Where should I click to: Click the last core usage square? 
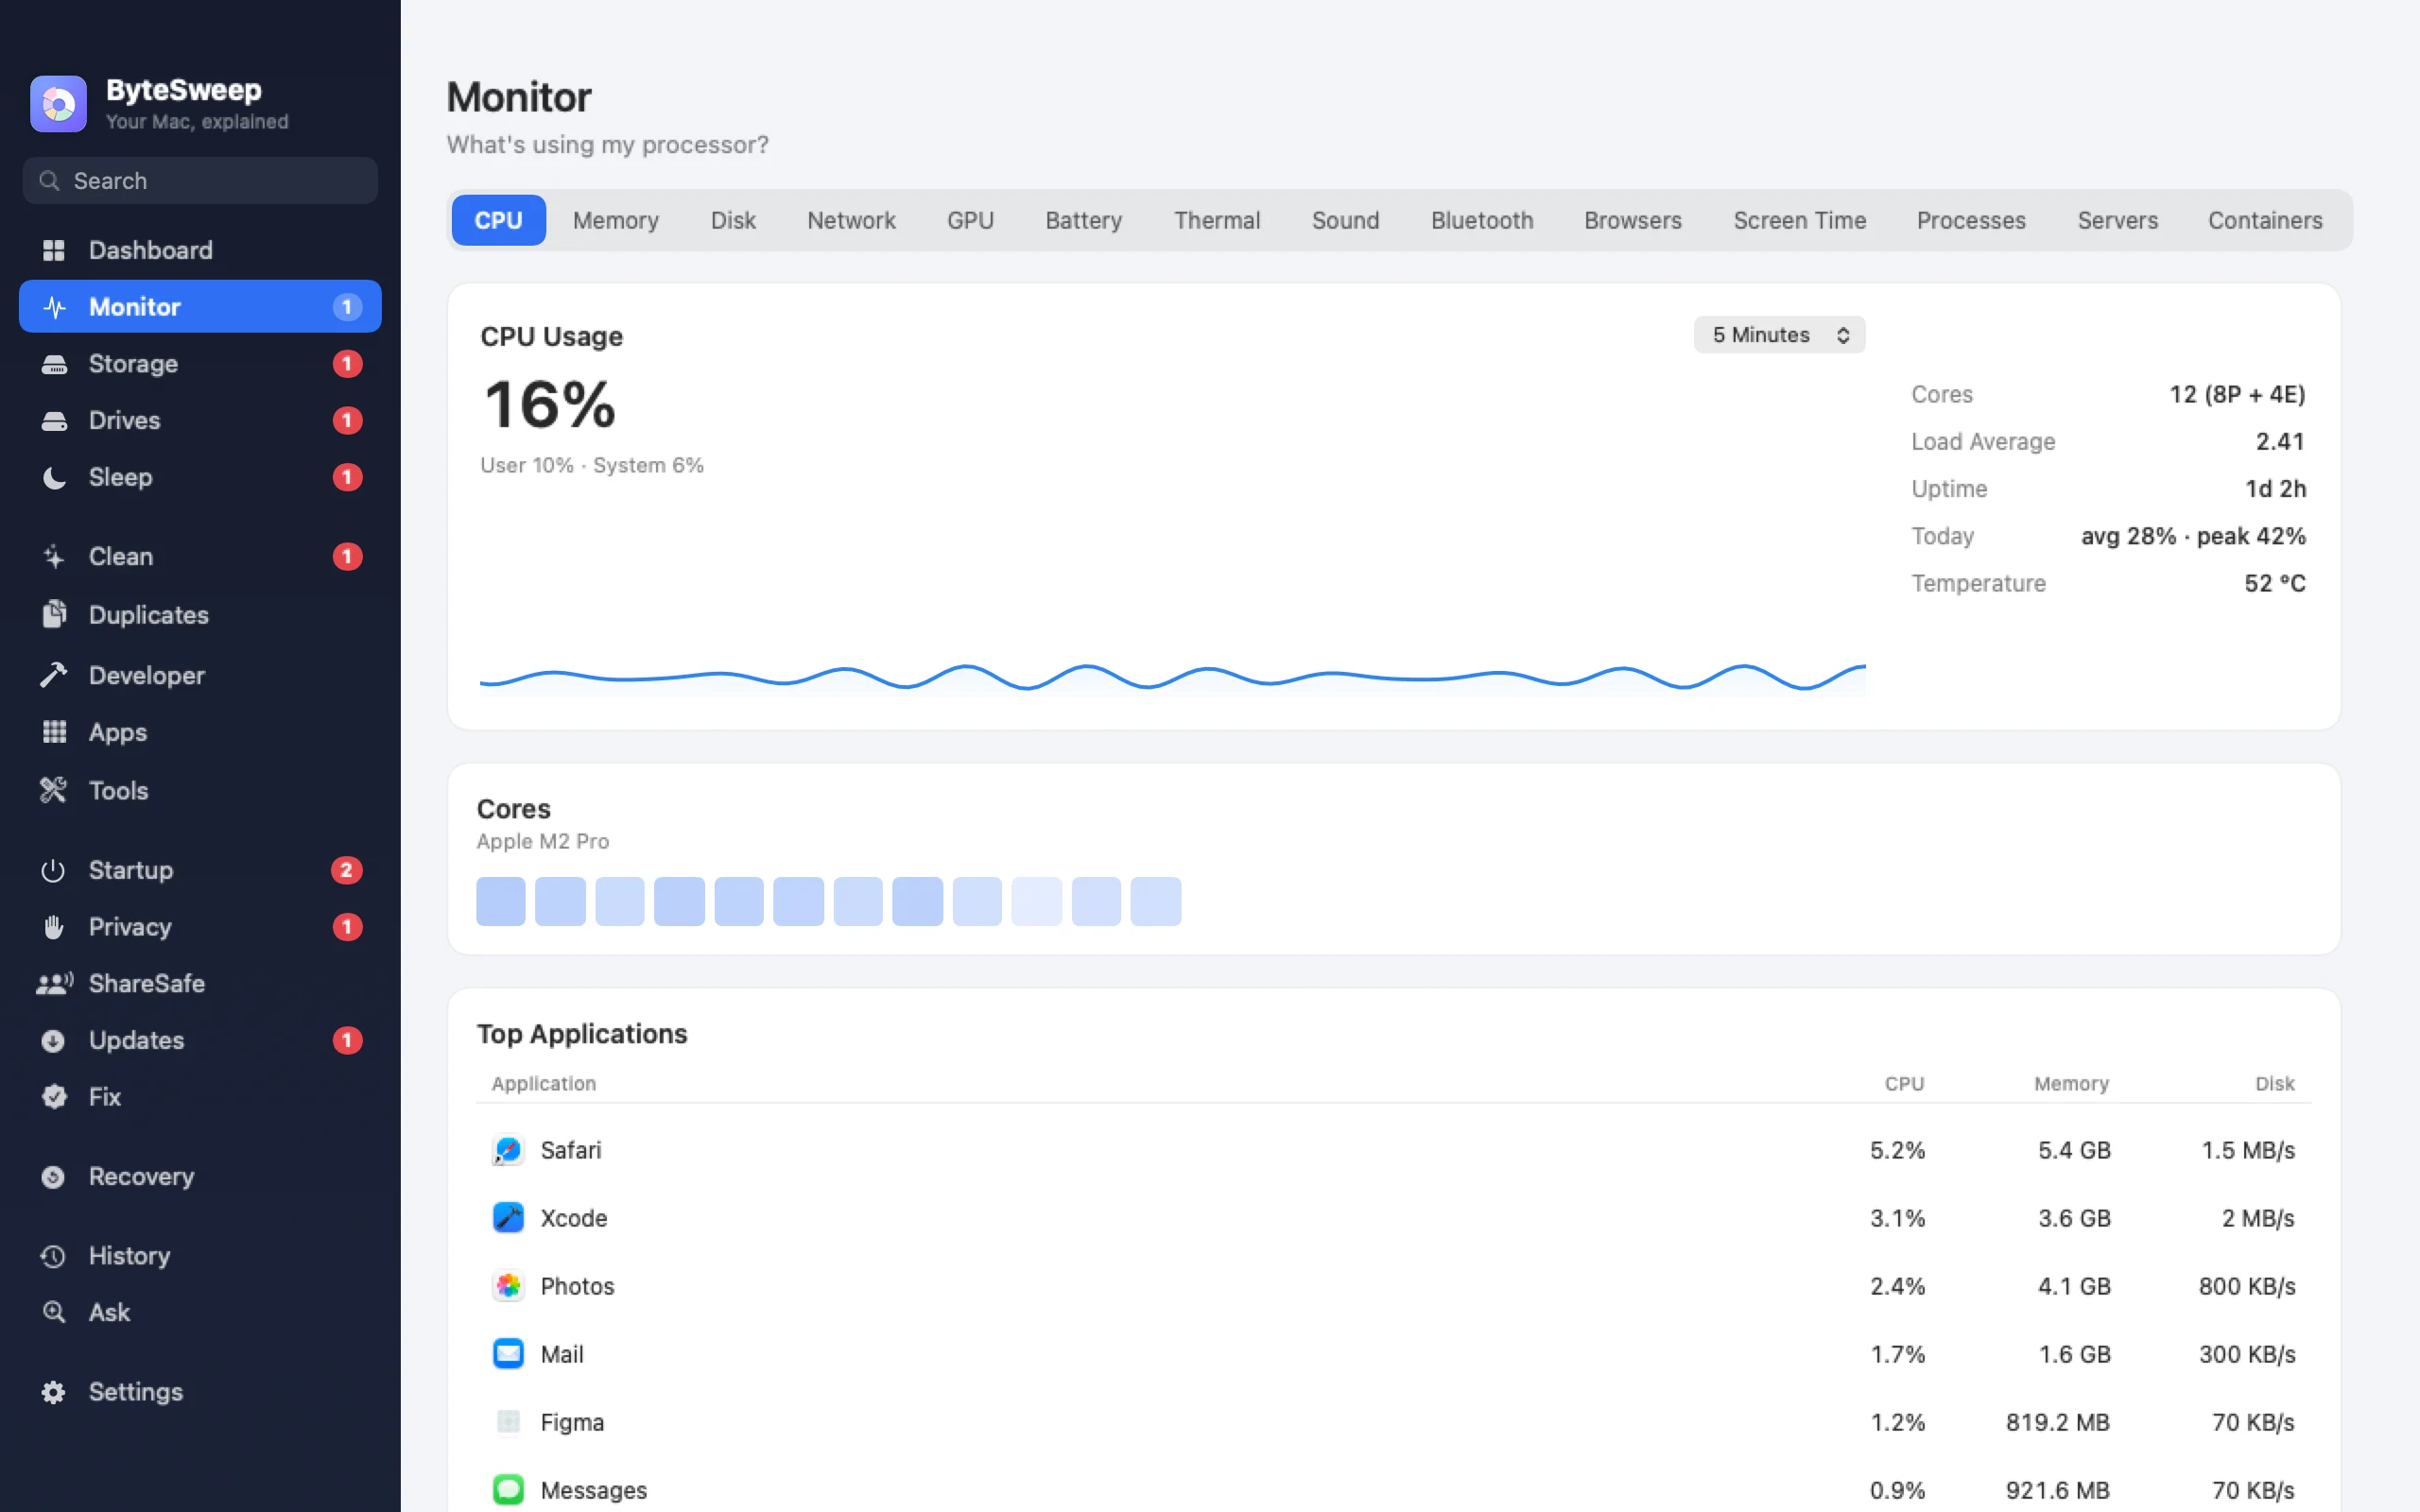tap(1155, 901)
